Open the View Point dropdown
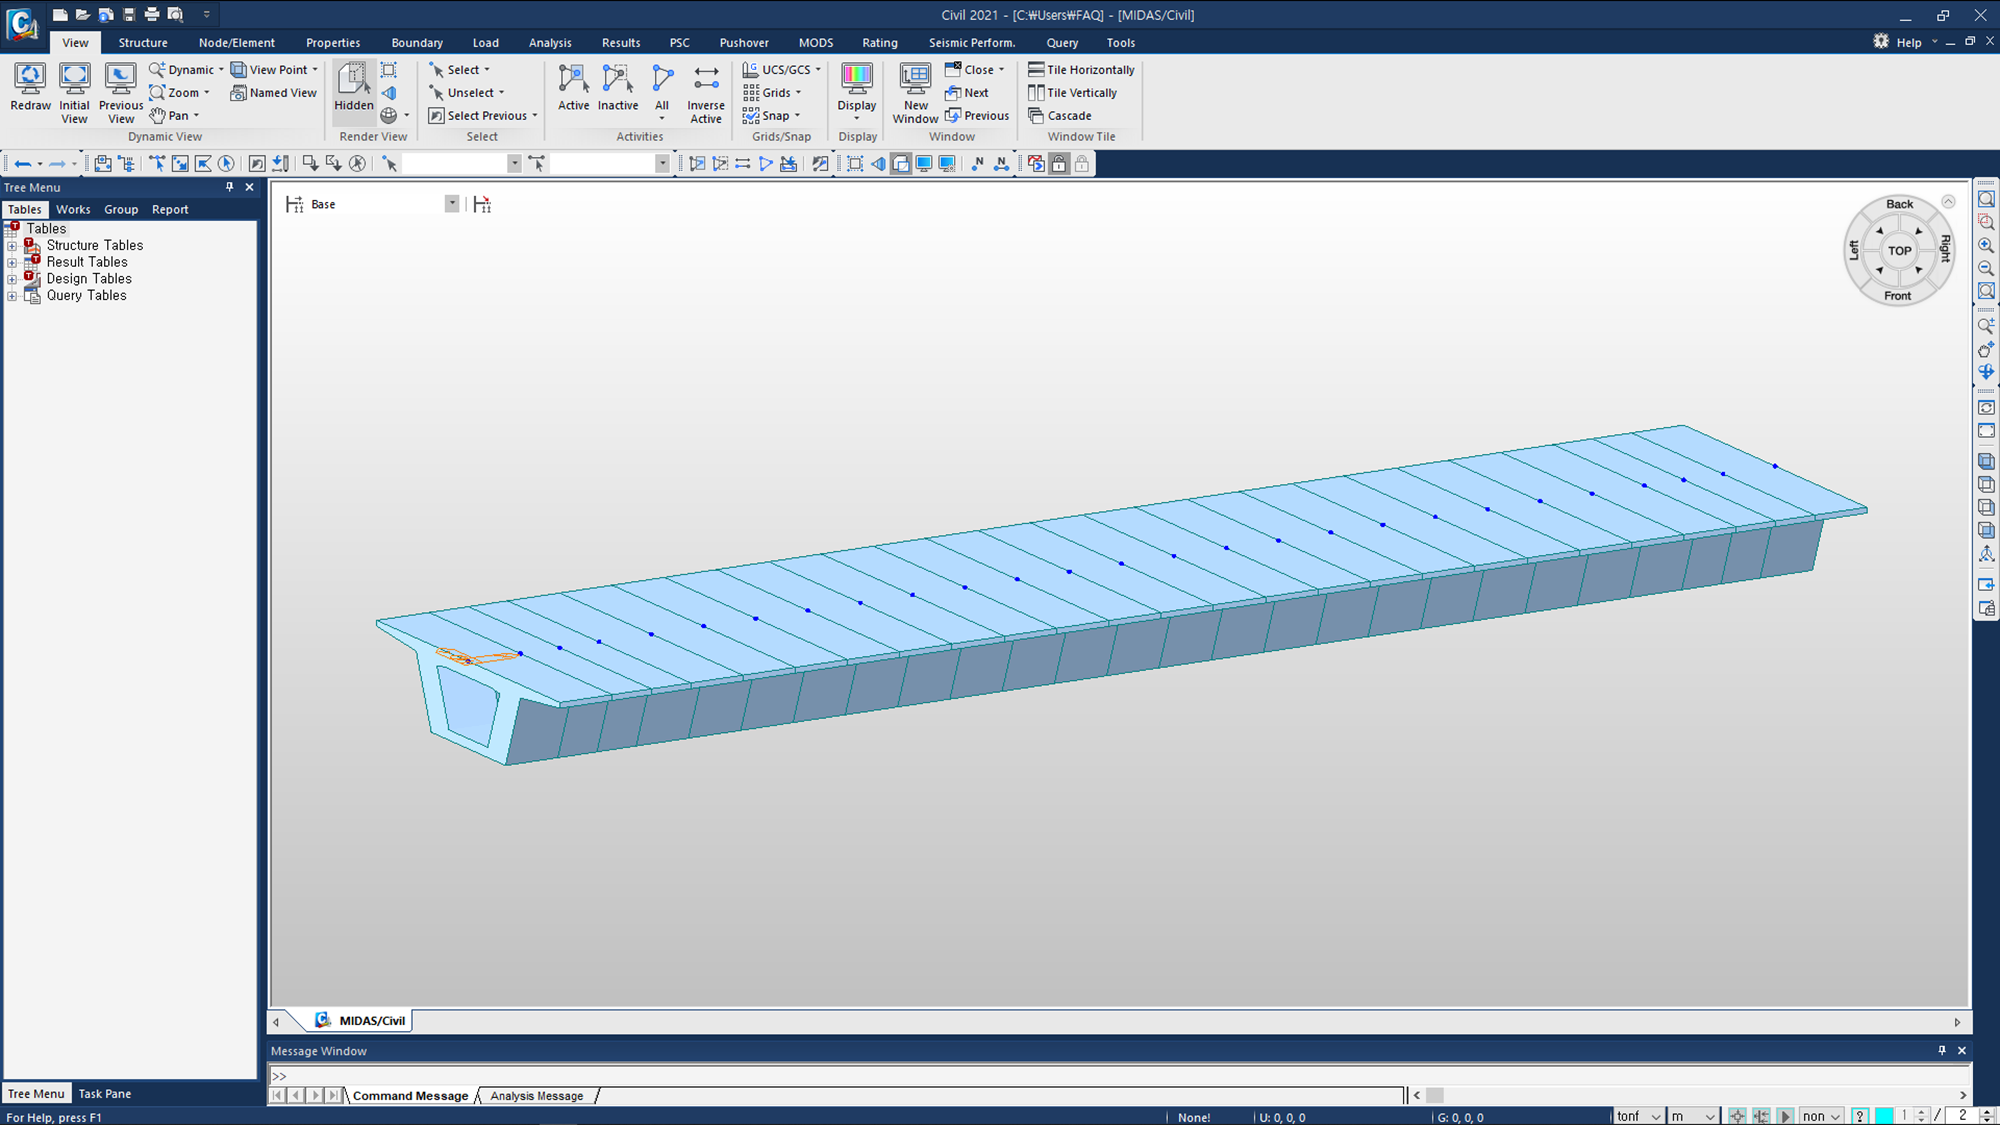Image resolution: width=2000 pixels, height=1125 pixels. pos(274,70)
